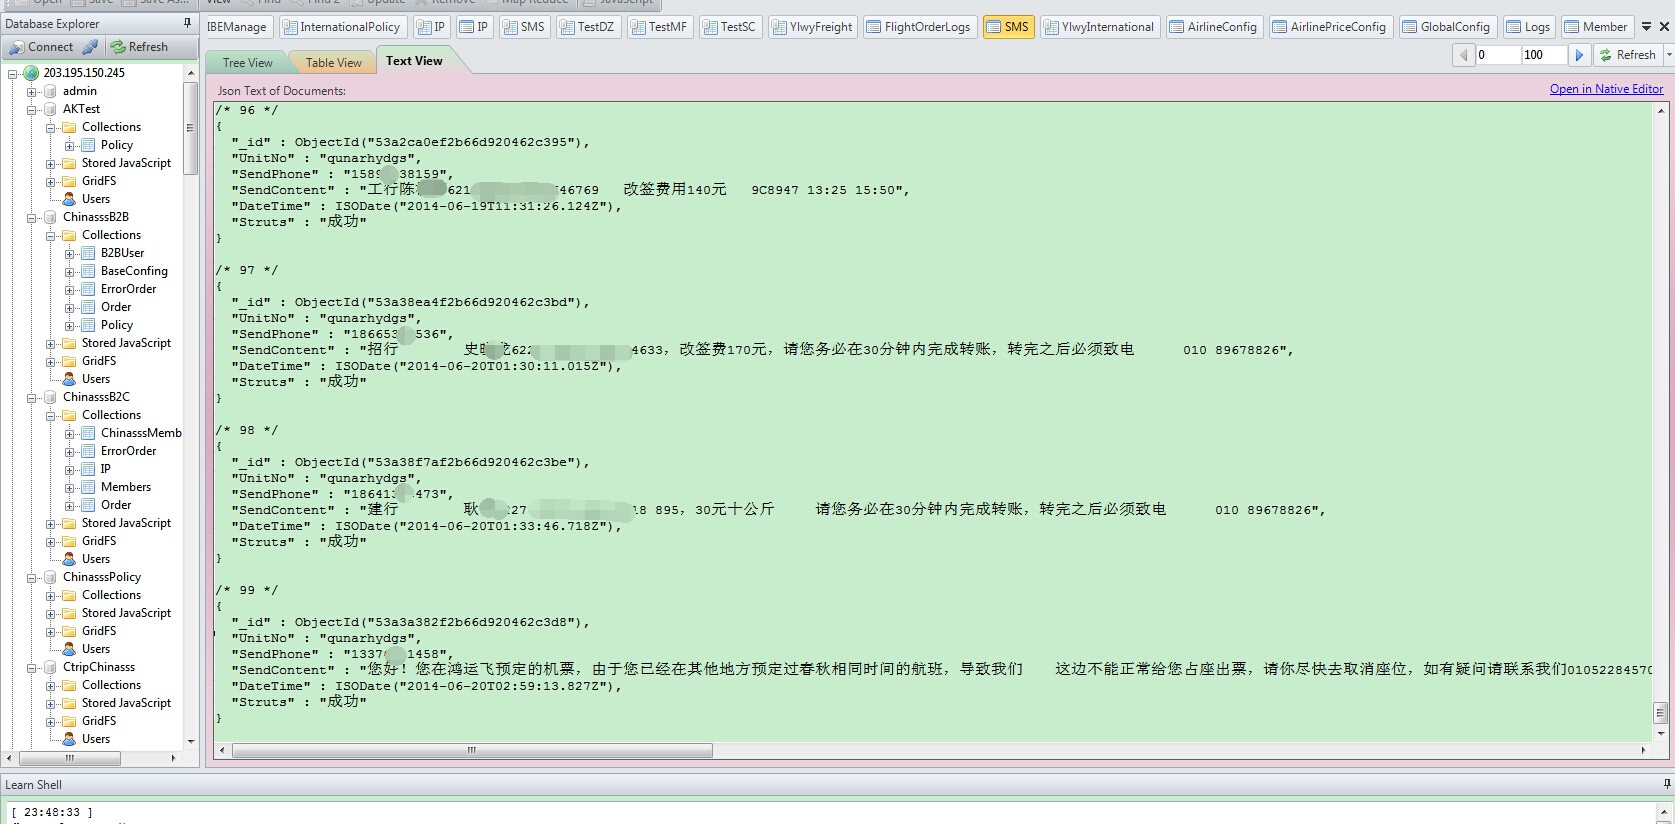Open the tab list overflow dropdown
The width and height of the screenshot is (1675, 824).
click(1646, 27)
